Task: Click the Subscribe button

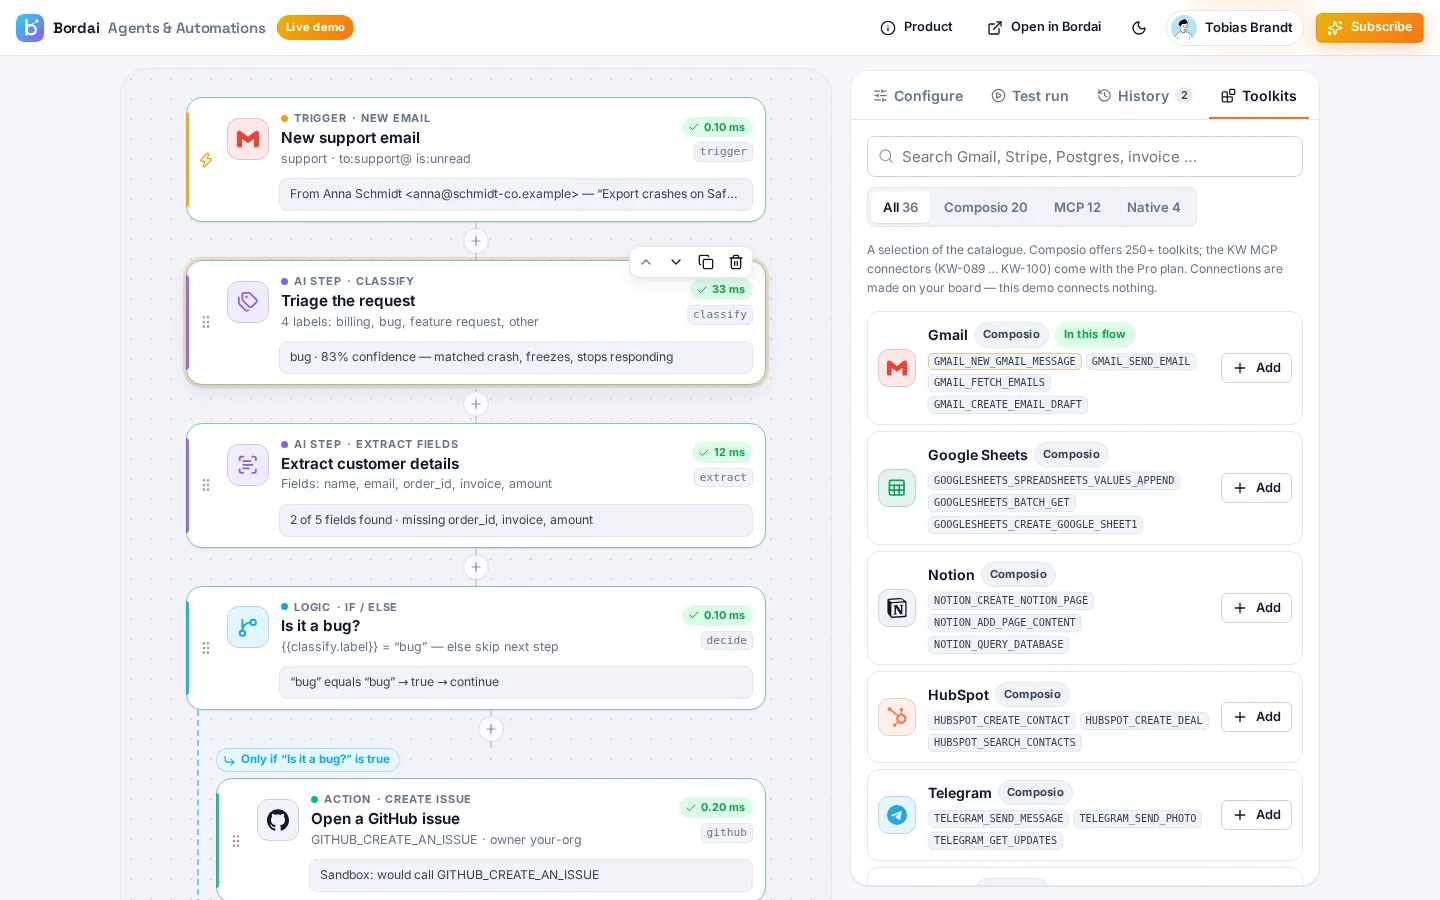Action: 1369,27
